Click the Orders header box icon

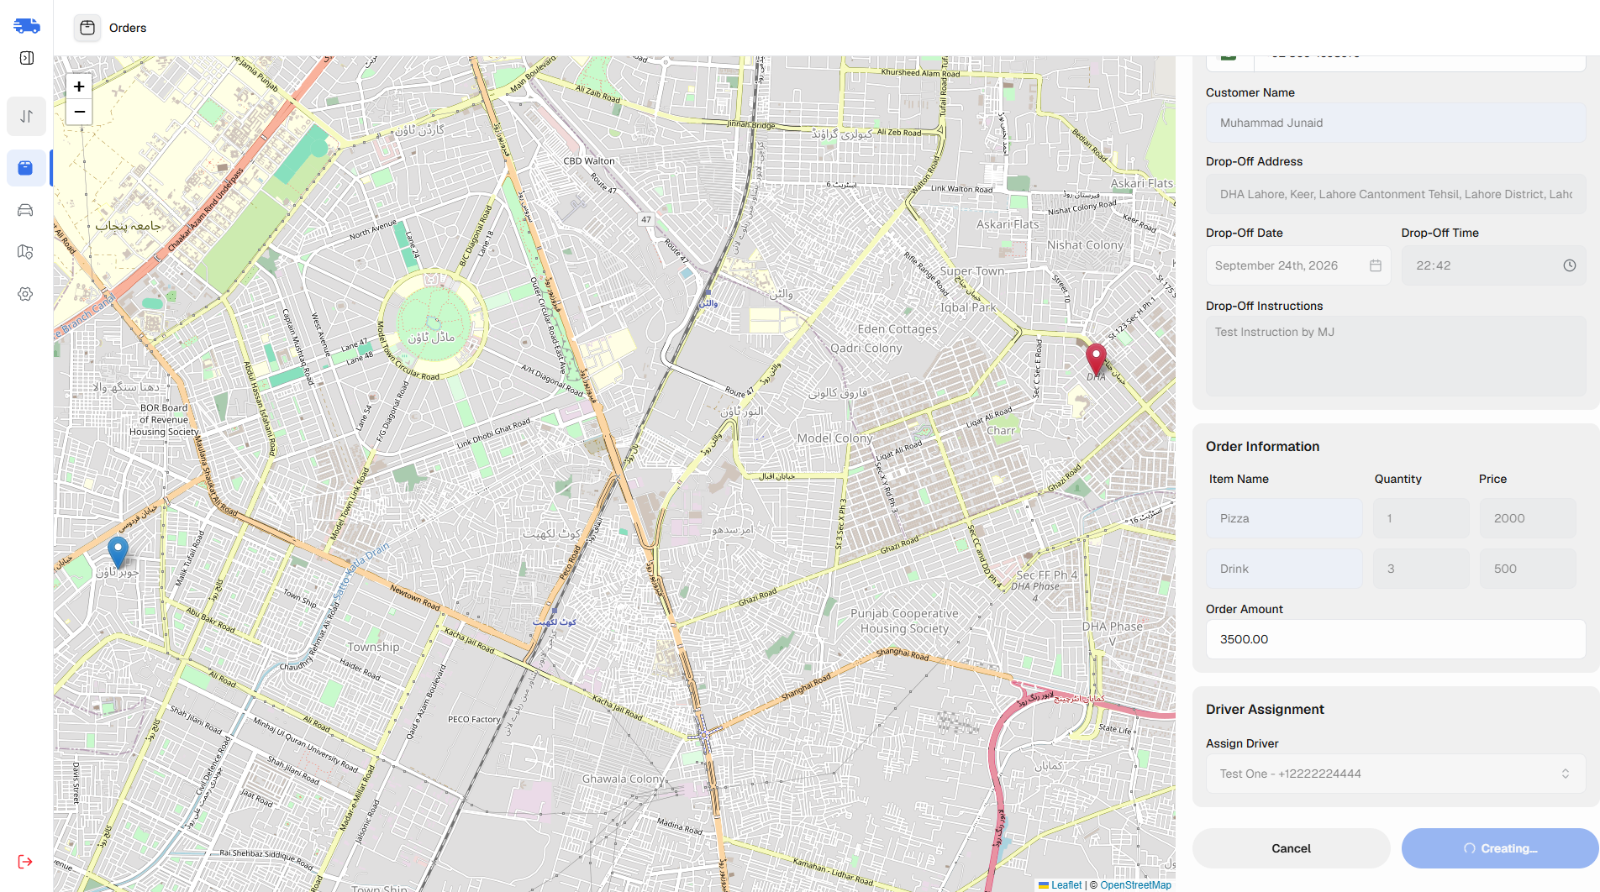point(87,28)
